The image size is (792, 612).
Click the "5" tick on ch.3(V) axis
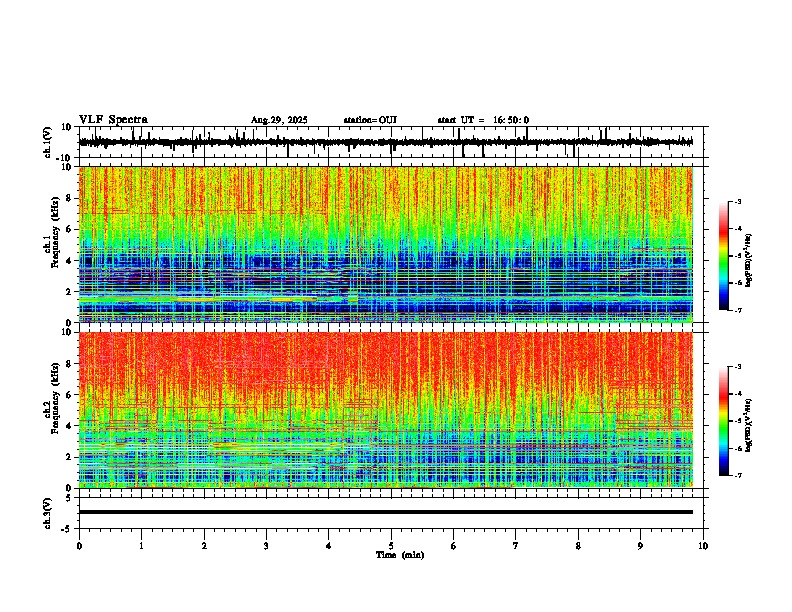(x=69, y=498)
